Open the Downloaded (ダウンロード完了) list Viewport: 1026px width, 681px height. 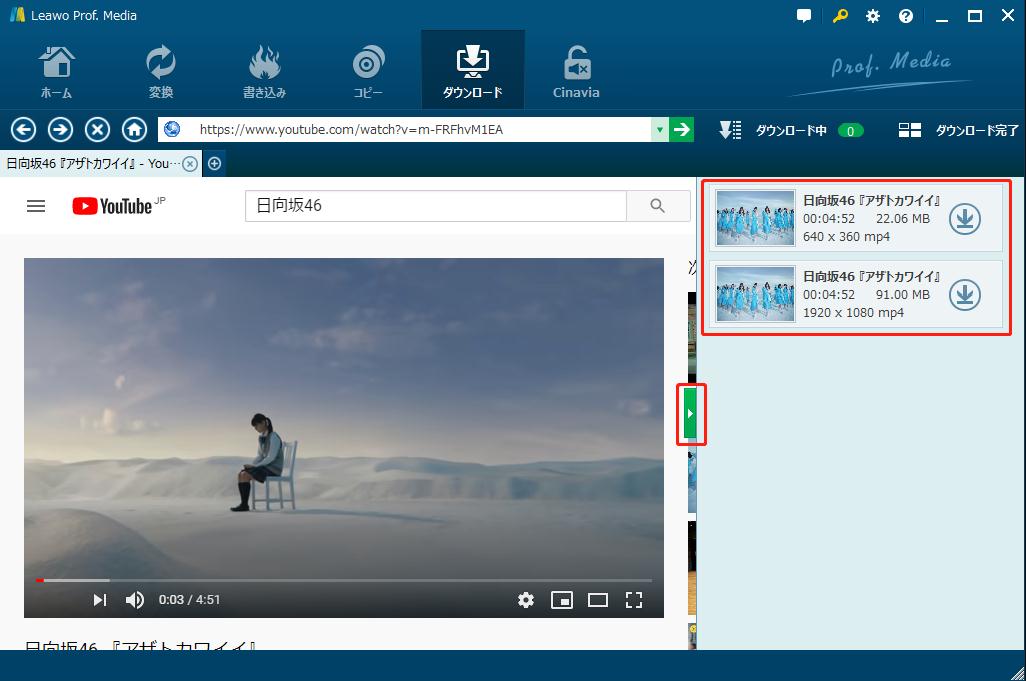[959, 130]
